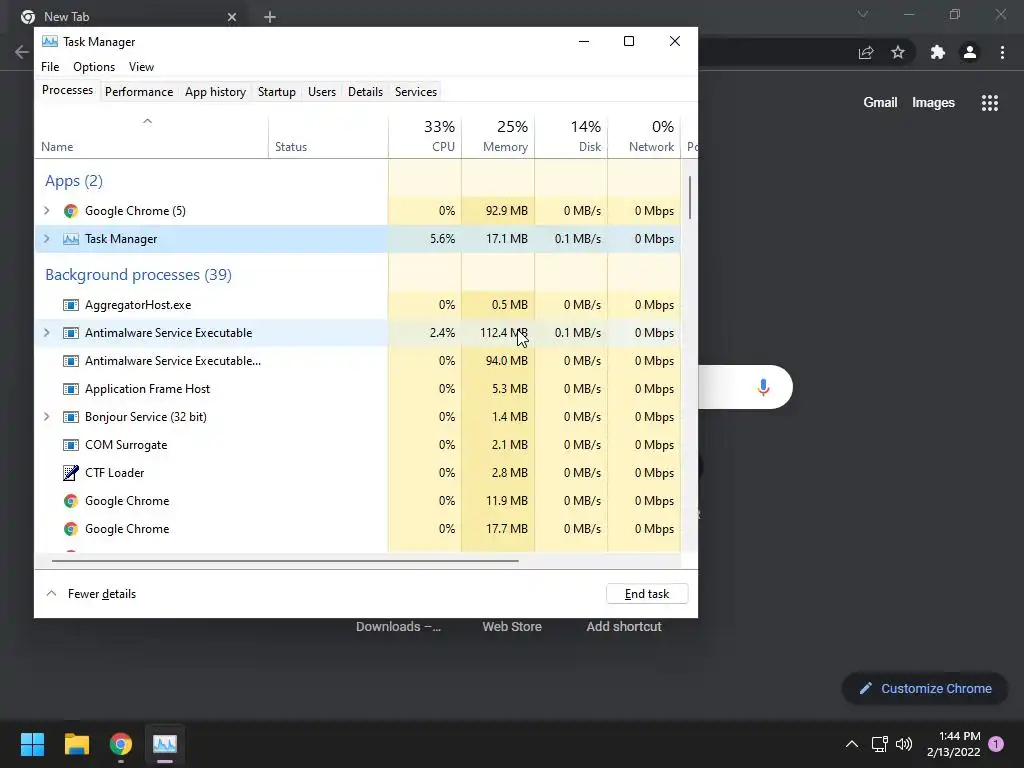The image size is (1024, 768).
Task: Open the Windows Start menu
Action: coord(32,744)
